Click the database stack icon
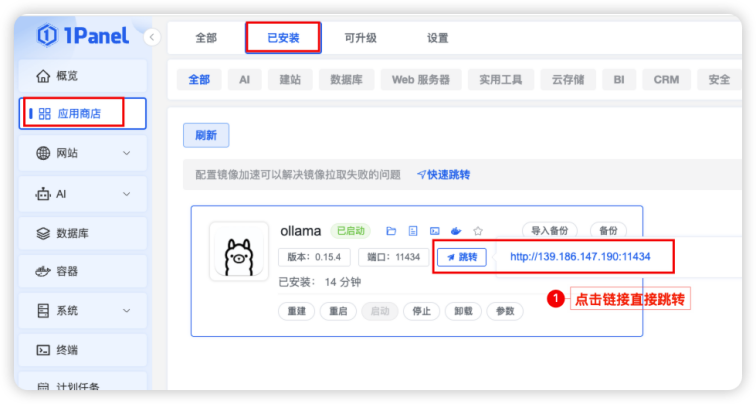 pos(43,233)
